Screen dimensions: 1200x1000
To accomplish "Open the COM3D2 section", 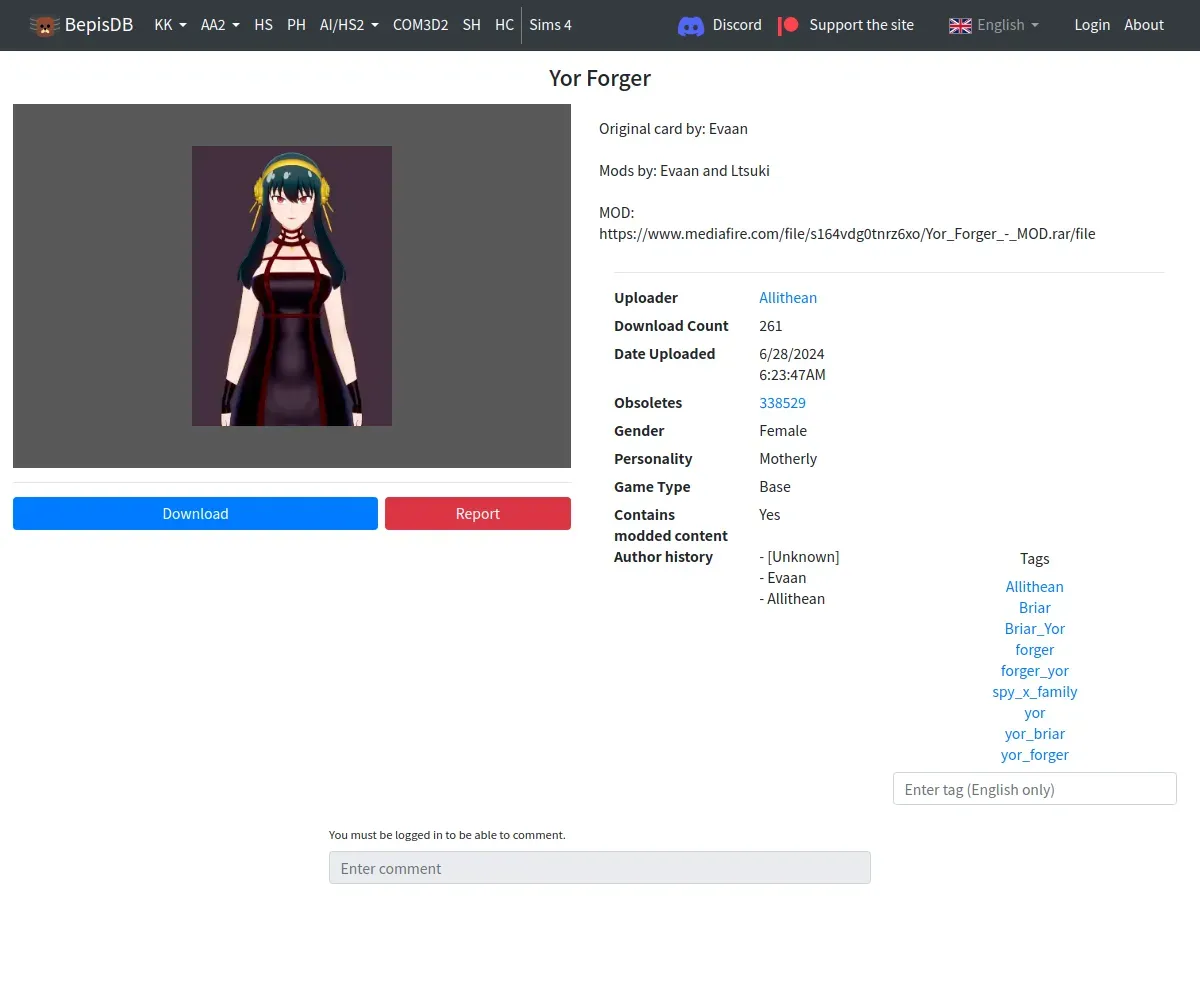I will (420, 25).
